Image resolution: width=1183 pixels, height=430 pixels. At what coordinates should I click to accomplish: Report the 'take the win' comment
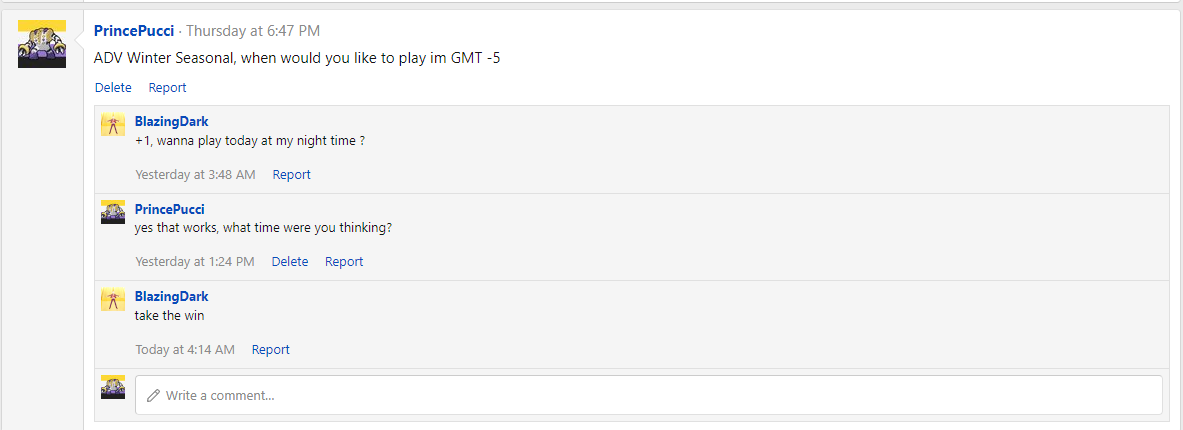point(270,349)
